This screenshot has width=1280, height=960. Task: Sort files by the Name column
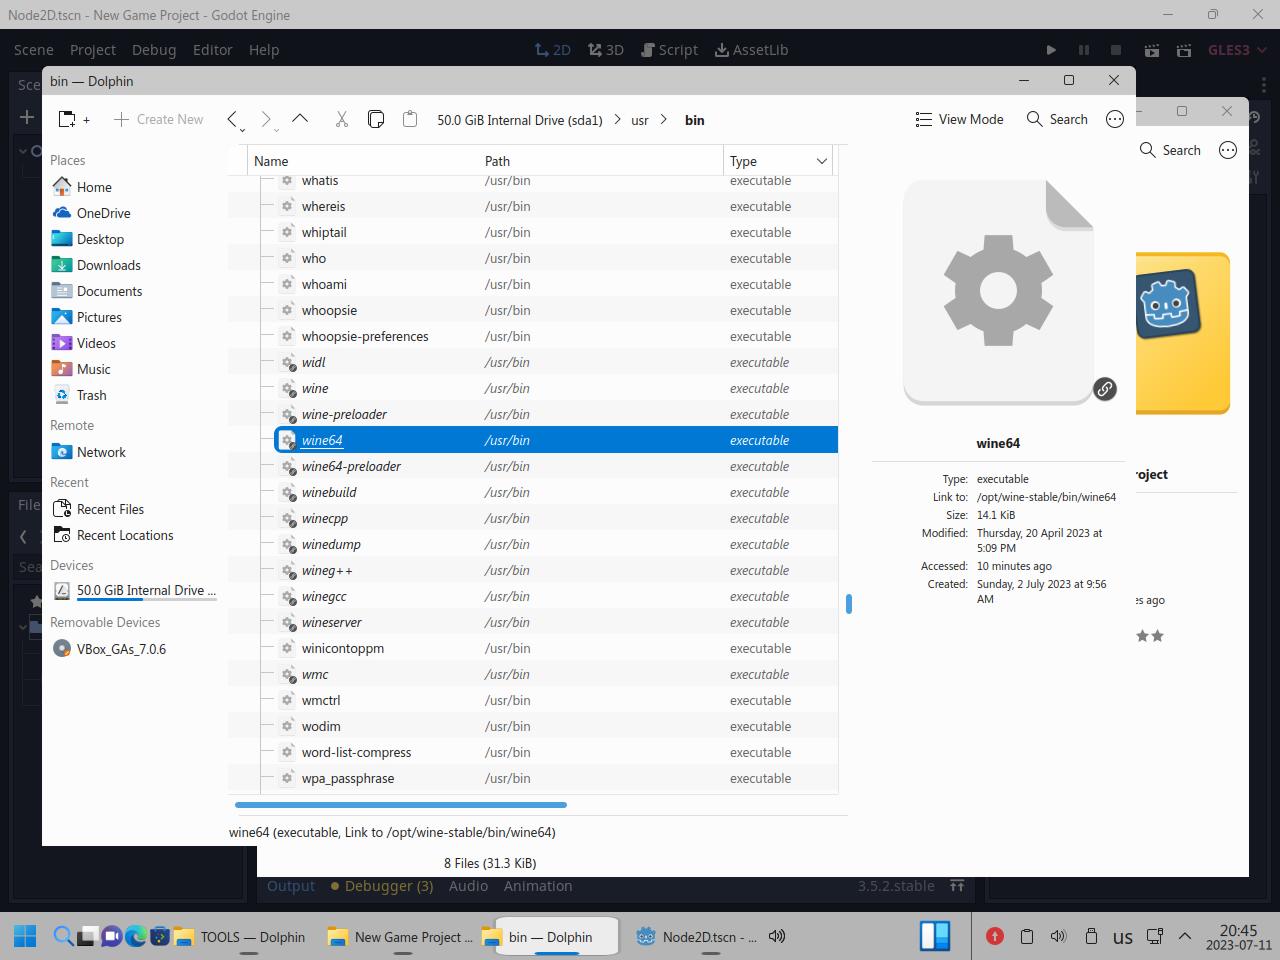pyautogui.click(x=271, y=161)
